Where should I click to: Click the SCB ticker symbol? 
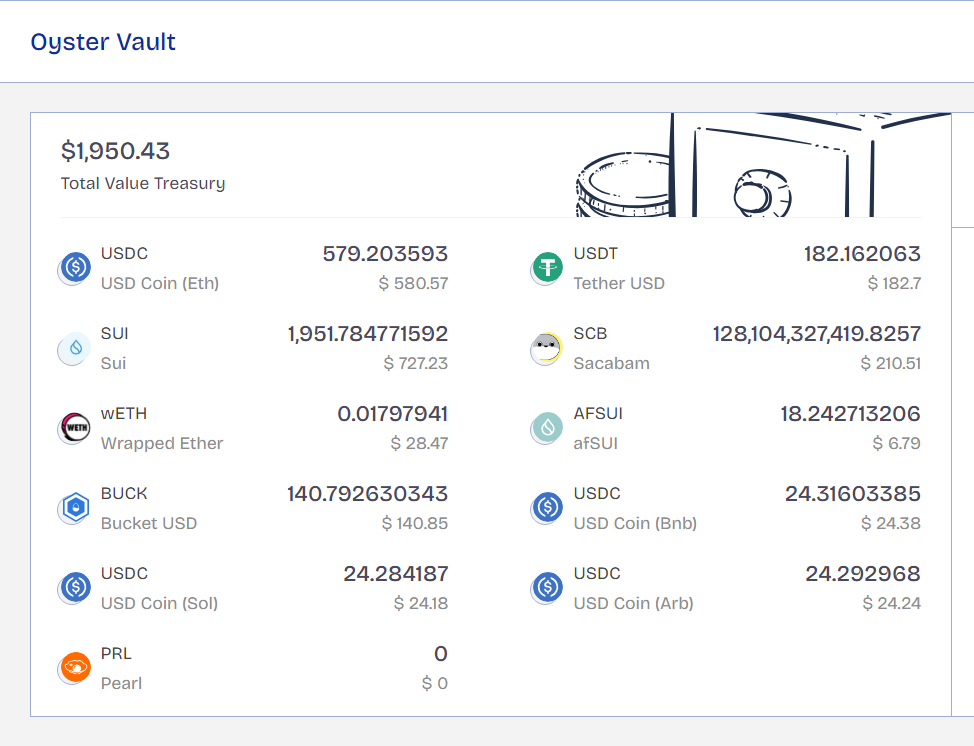point(590,334)
